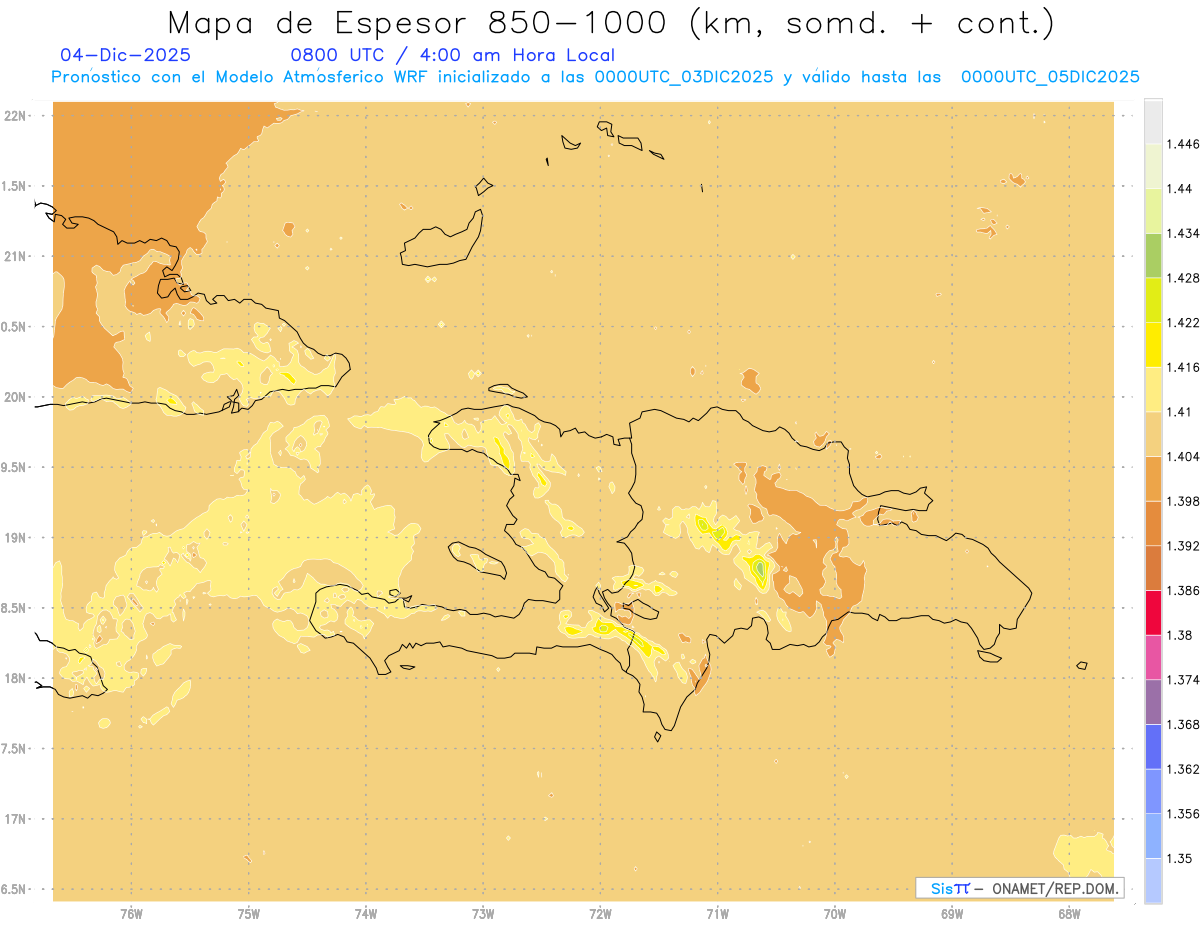Select the brownish-orange colorbar segment between 1.386 and 1.392
This screenshot has height=927, width=1200.
[x=1153, y=568]
